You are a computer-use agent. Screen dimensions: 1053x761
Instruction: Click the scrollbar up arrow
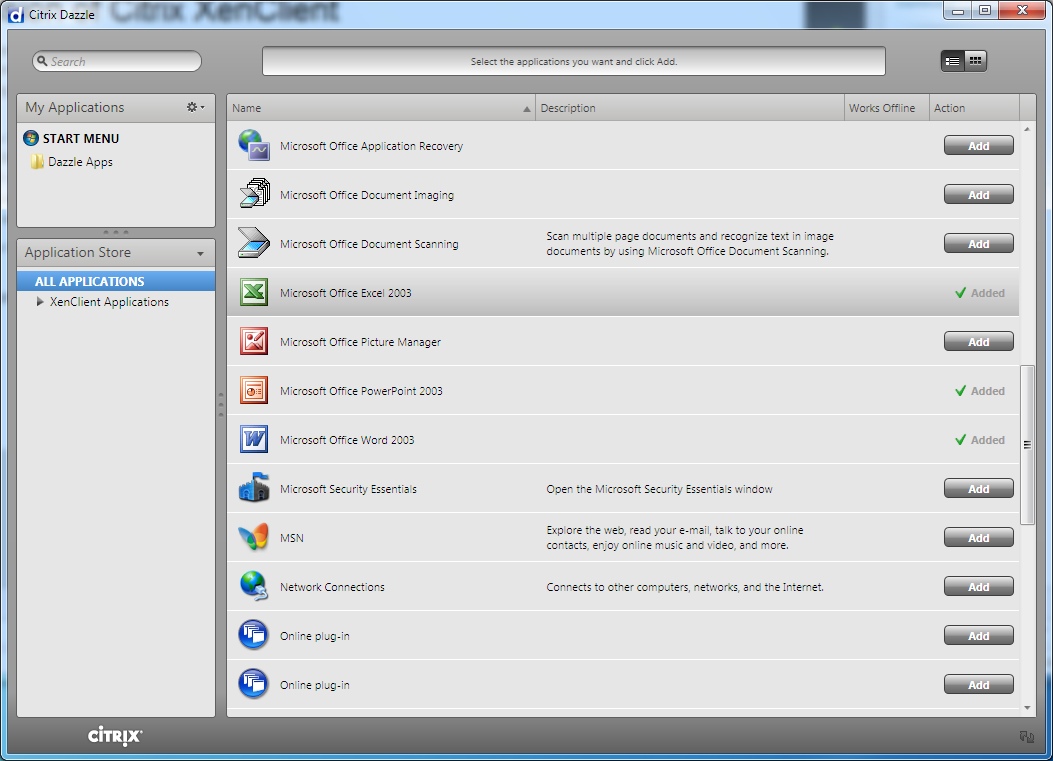[1027, 129]
